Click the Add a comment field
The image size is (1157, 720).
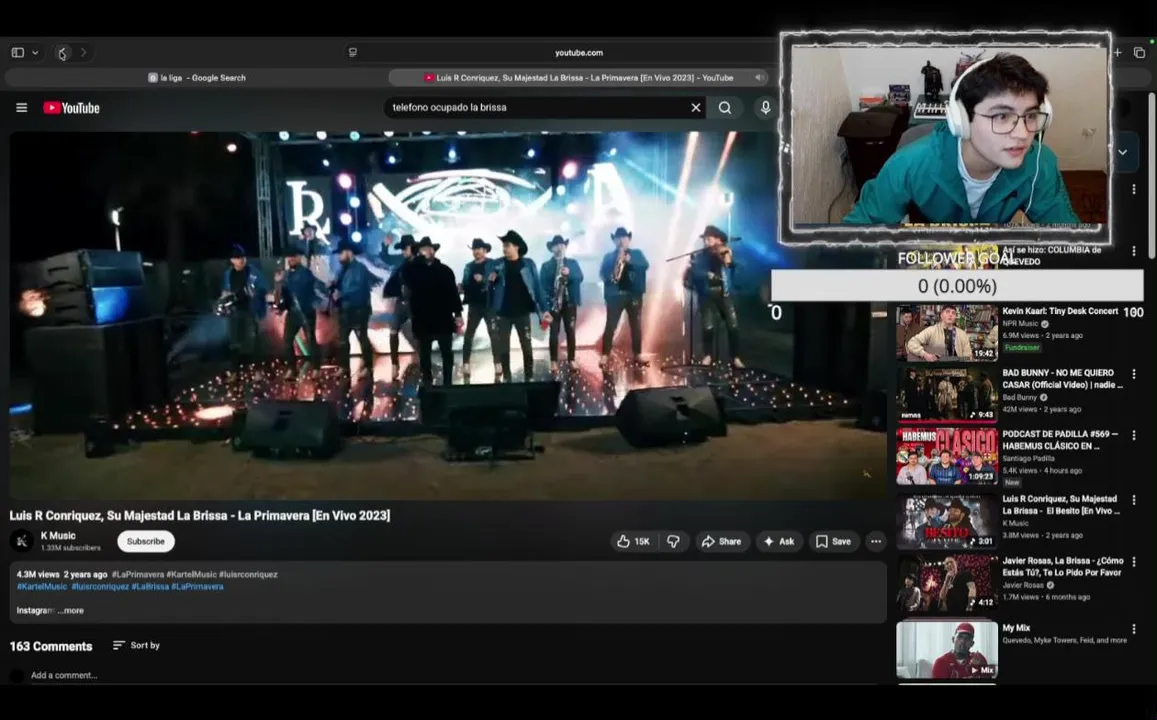pos(64,675)
